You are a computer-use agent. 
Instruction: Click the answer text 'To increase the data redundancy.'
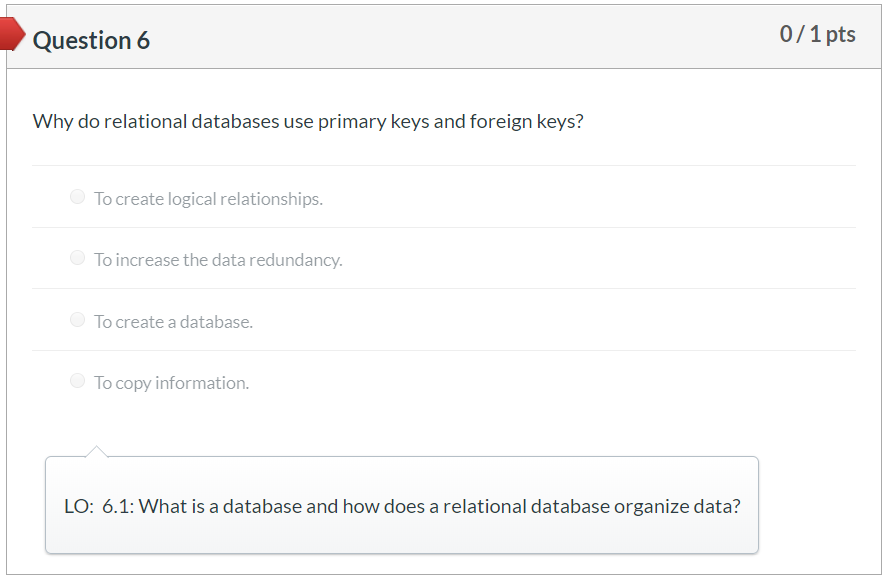[x=217, y=260]
